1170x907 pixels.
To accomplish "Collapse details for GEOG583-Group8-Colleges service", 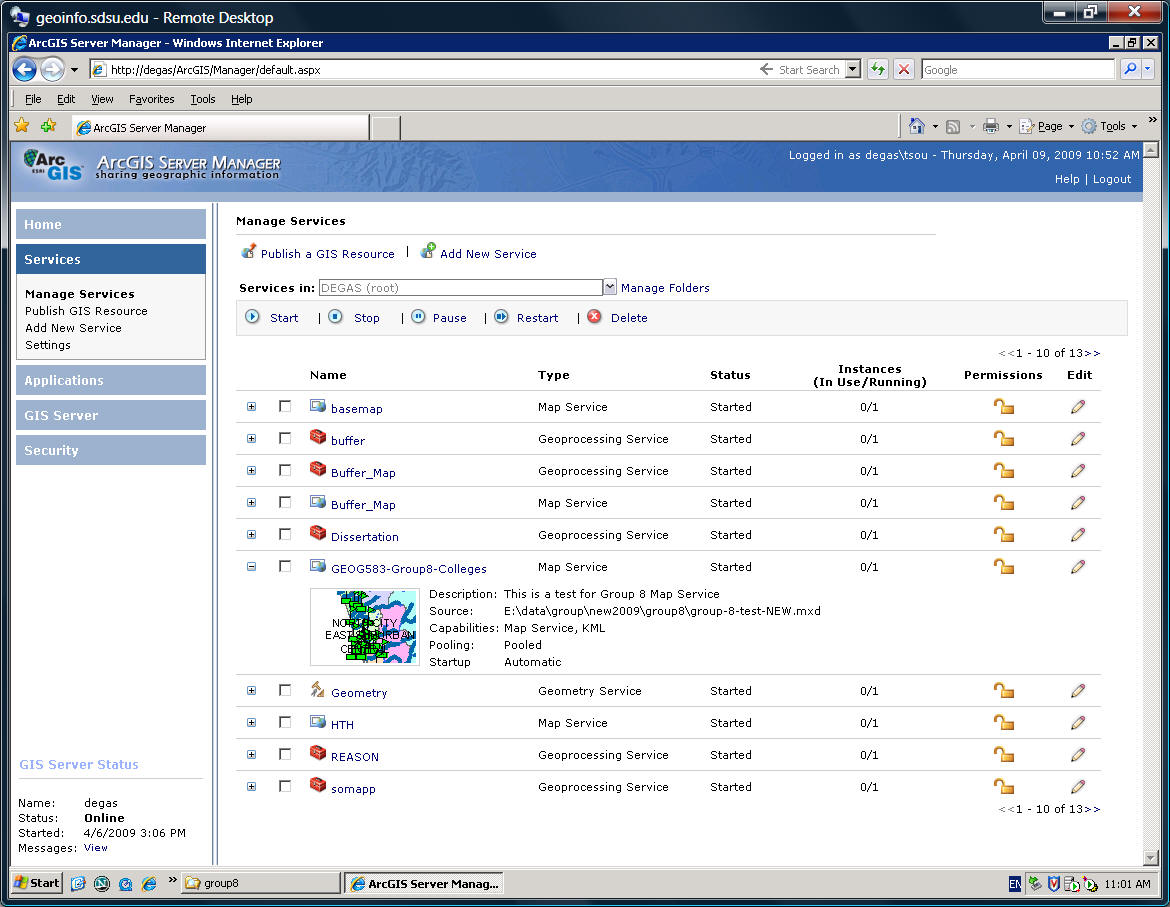I will tap(251, 567).
